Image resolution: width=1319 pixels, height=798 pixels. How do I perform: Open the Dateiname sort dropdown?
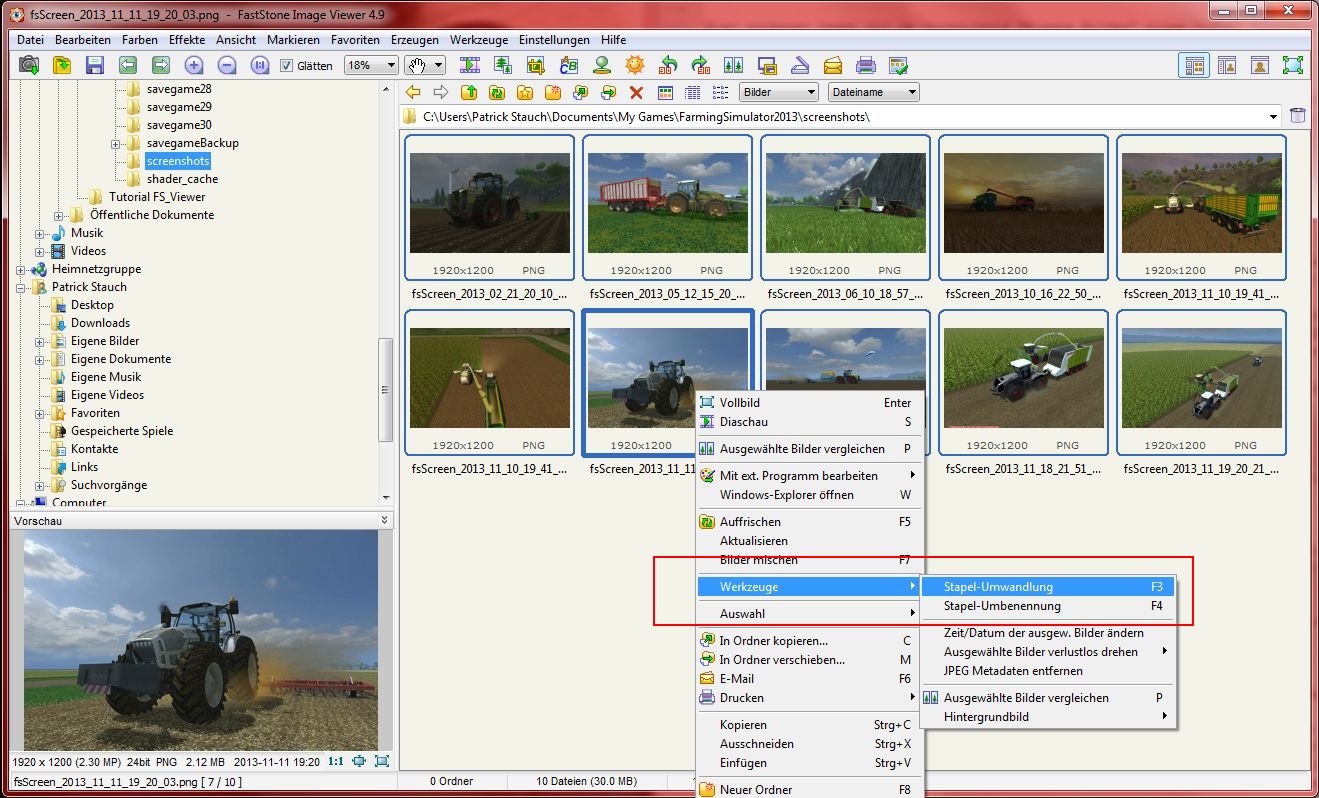point(874,92)
